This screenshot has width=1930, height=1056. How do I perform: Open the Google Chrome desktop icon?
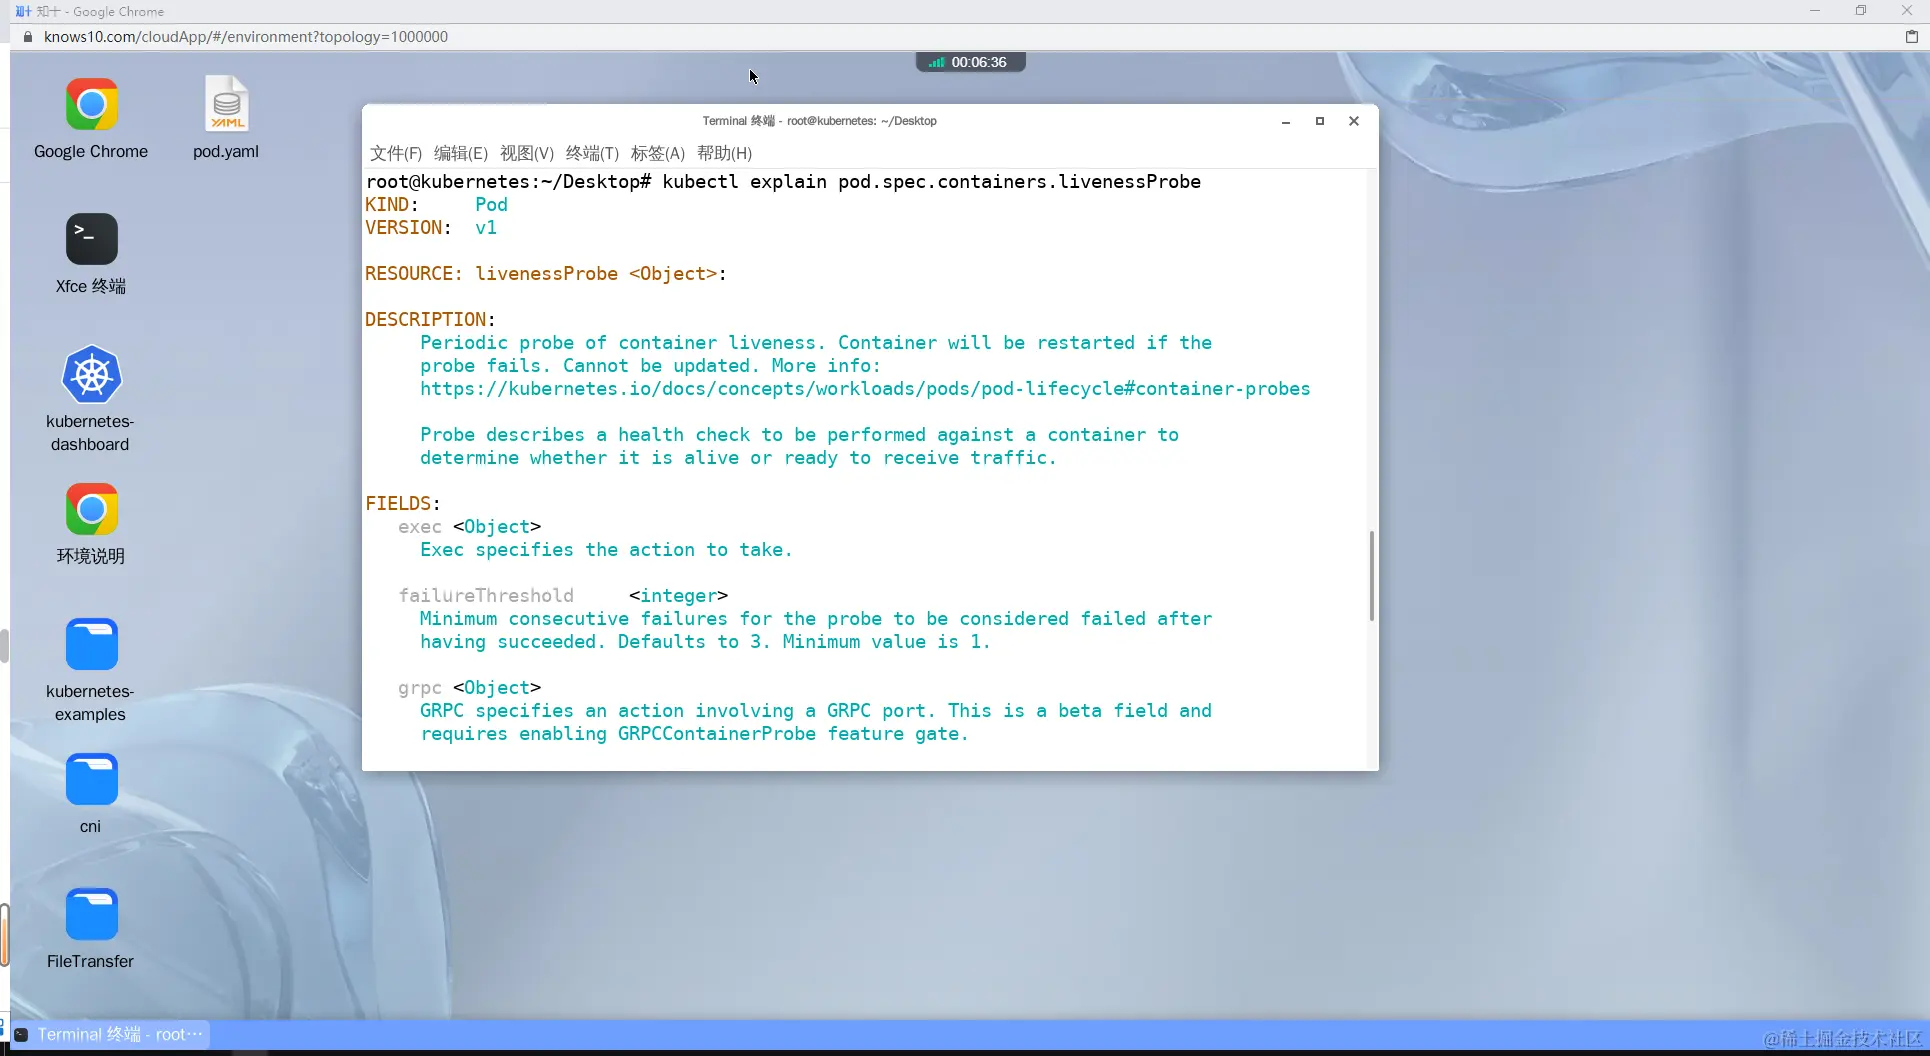coord(91,105)
